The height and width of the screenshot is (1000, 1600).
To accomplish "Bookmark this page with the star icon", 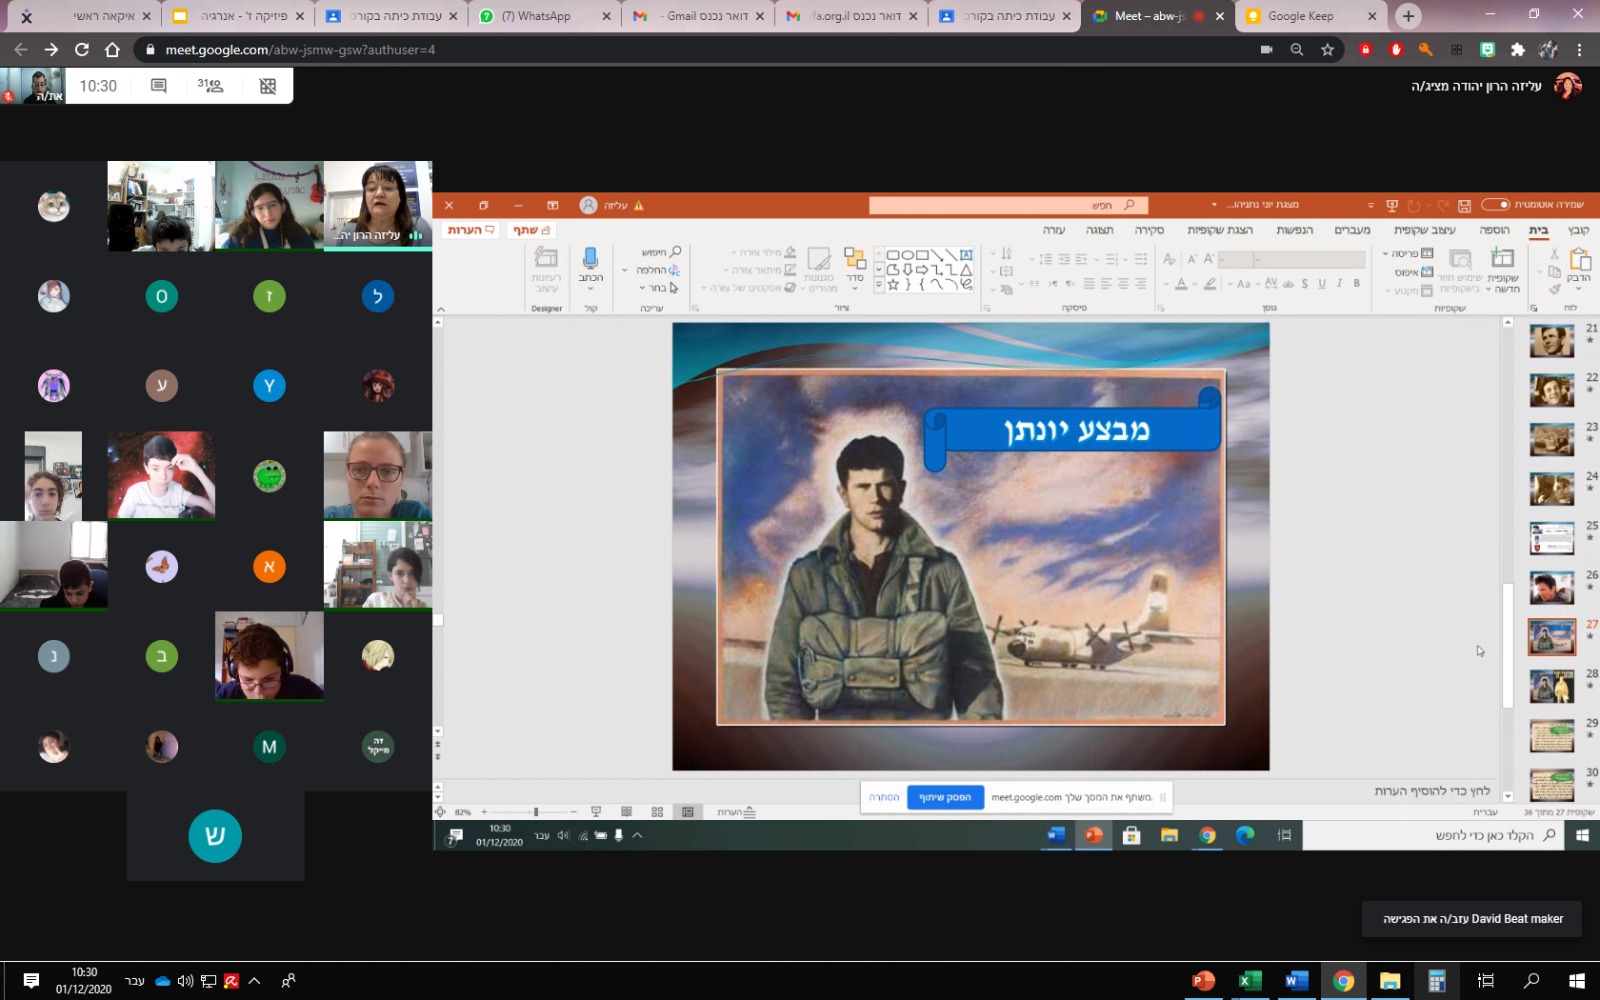I will [1327, 49].
